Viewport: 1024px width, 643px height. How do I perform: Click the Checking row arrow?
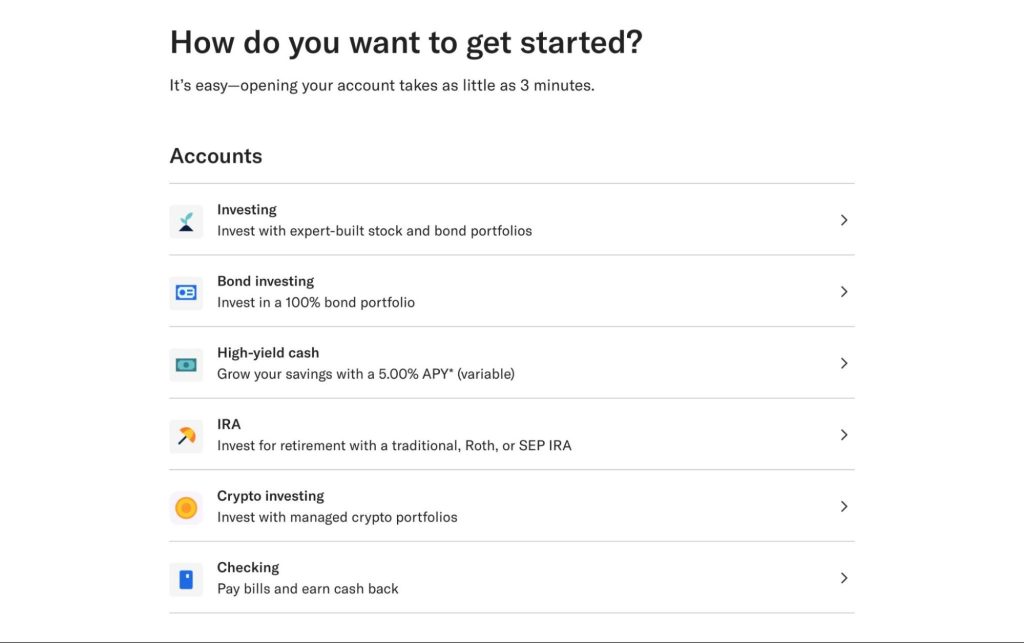(844, 578)
